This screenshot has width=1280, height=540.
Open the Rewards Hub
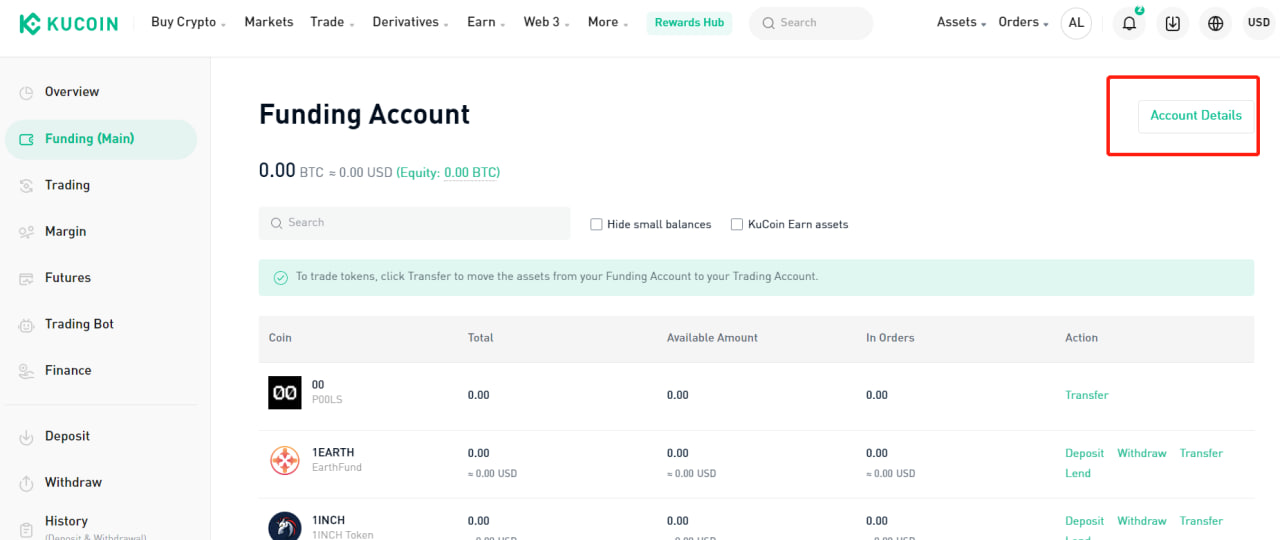[x=689, y=23]
